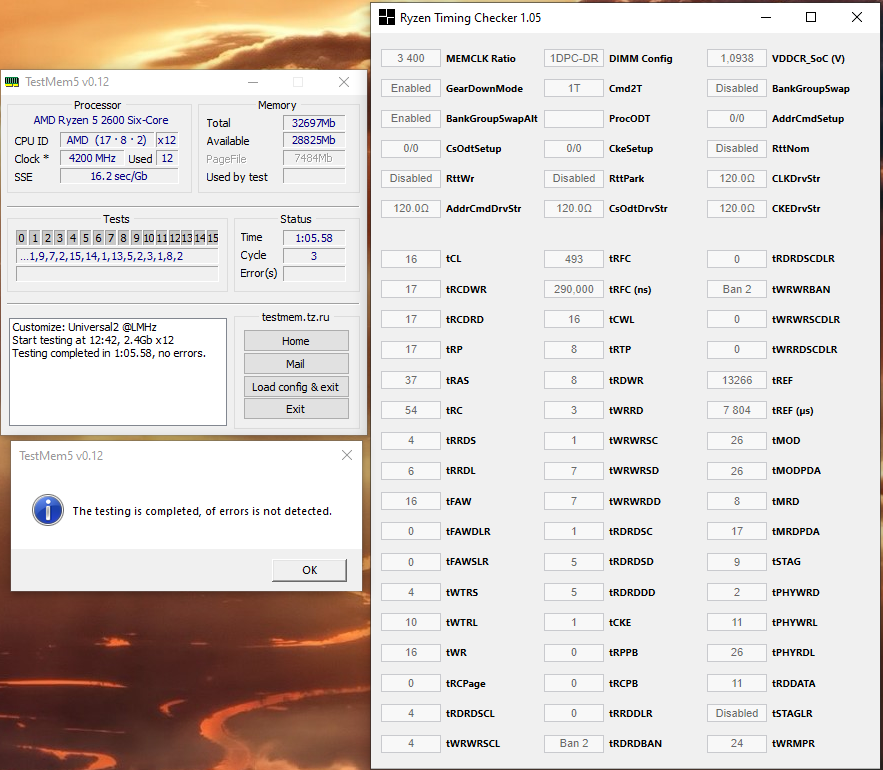Click the tRFC (ns) 290,000 field
This screenshot has width=883, height=770.
pyautogui.click(x=574, y=289)
